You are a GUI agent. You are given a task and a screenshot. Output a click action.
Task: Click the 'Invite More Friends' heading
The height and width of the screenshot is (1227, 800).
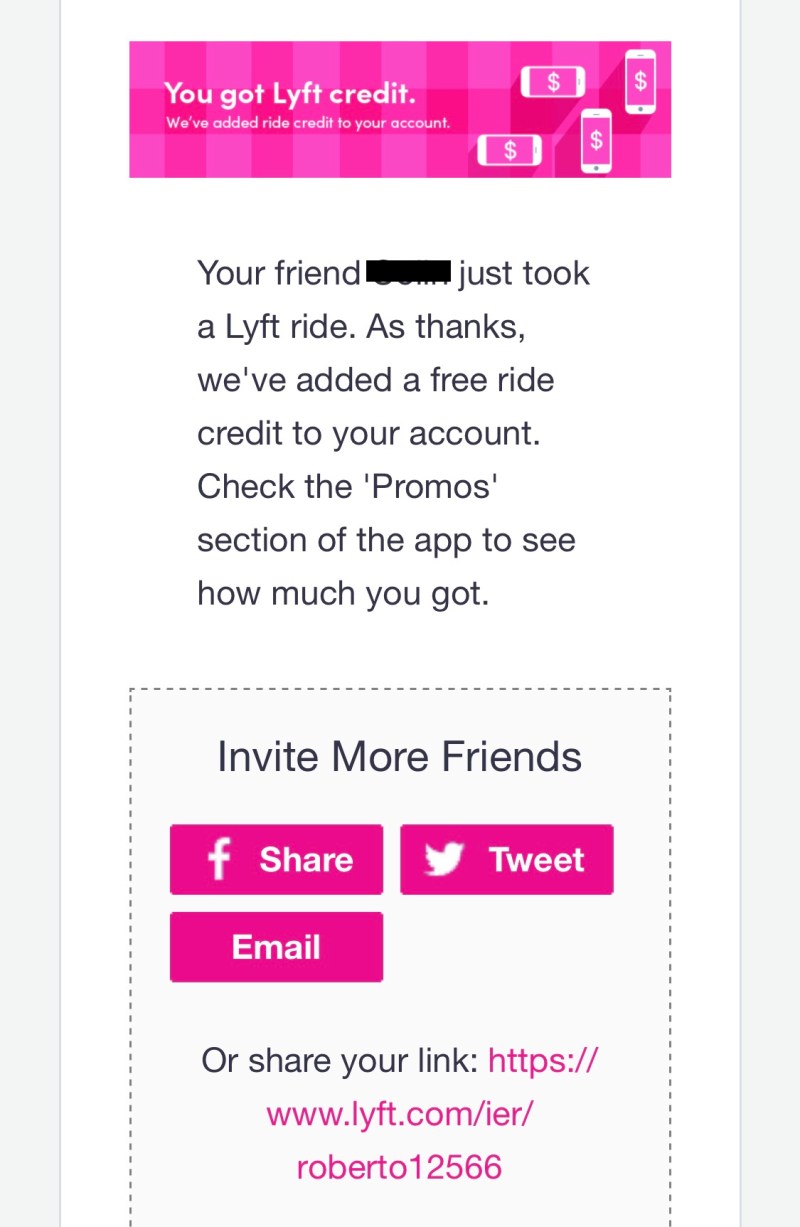click(400, 757)
